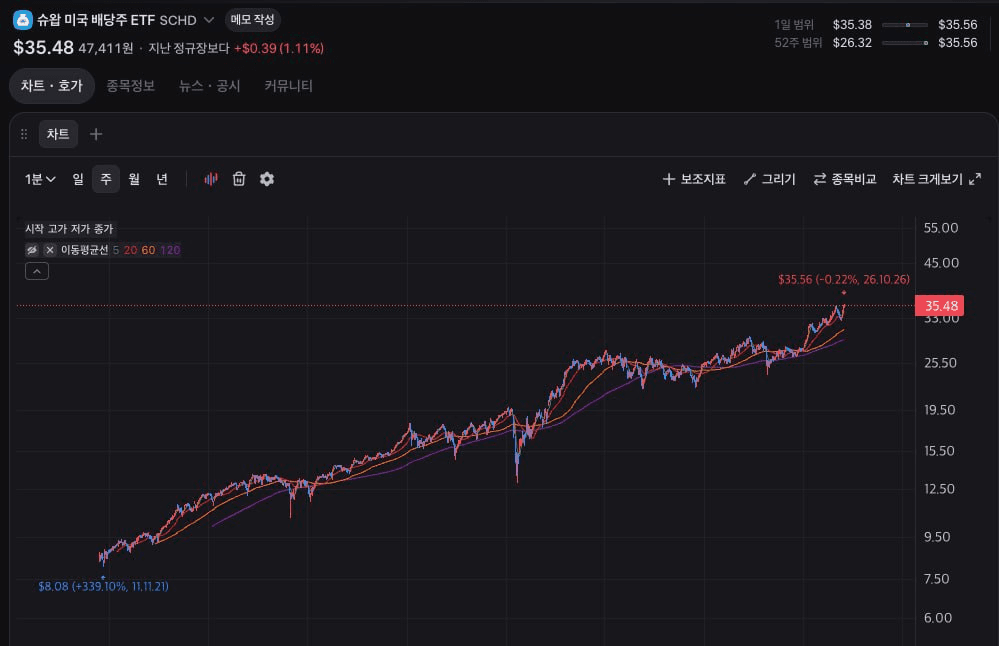This screenshot has width=999, height=646.
Task: Expand the SCHD ticker selector chevron
Action: pos(208,20)
